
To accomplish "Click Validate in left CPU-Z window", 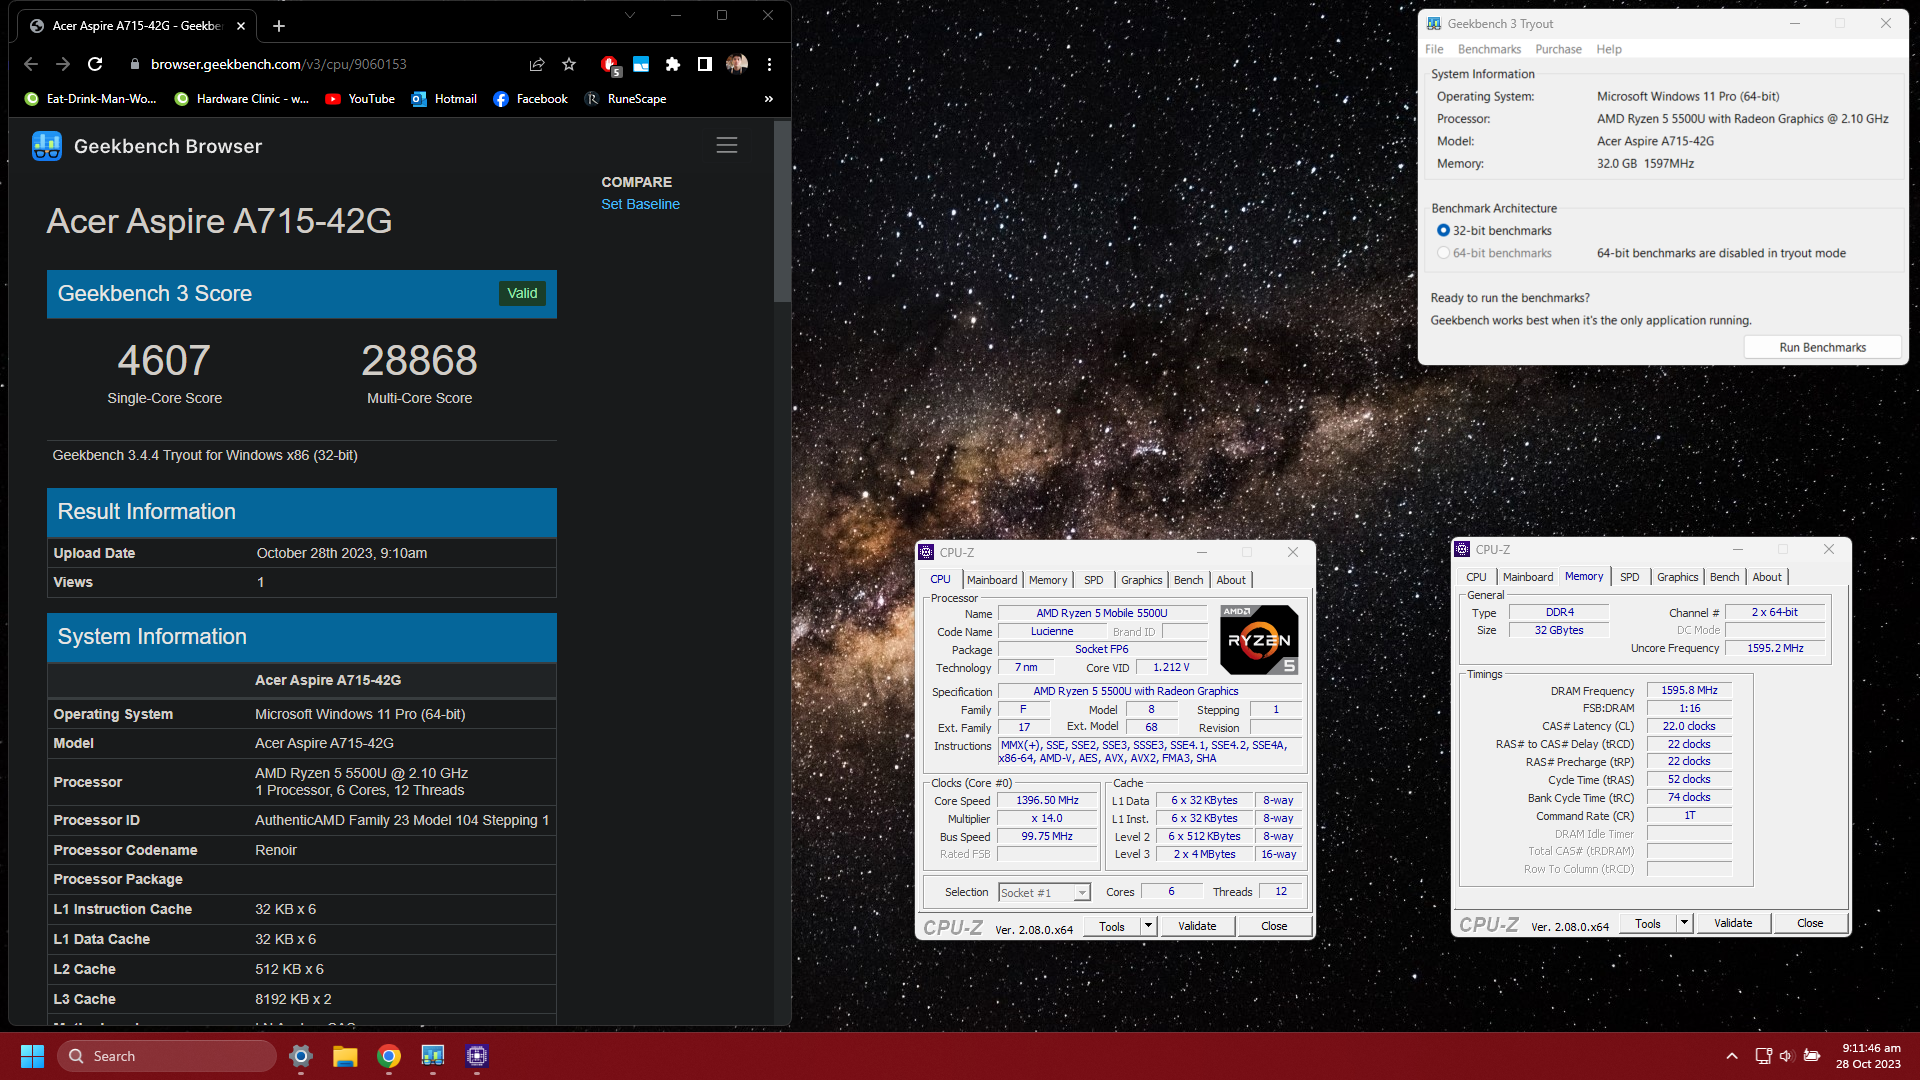I will click(1197, 926).
